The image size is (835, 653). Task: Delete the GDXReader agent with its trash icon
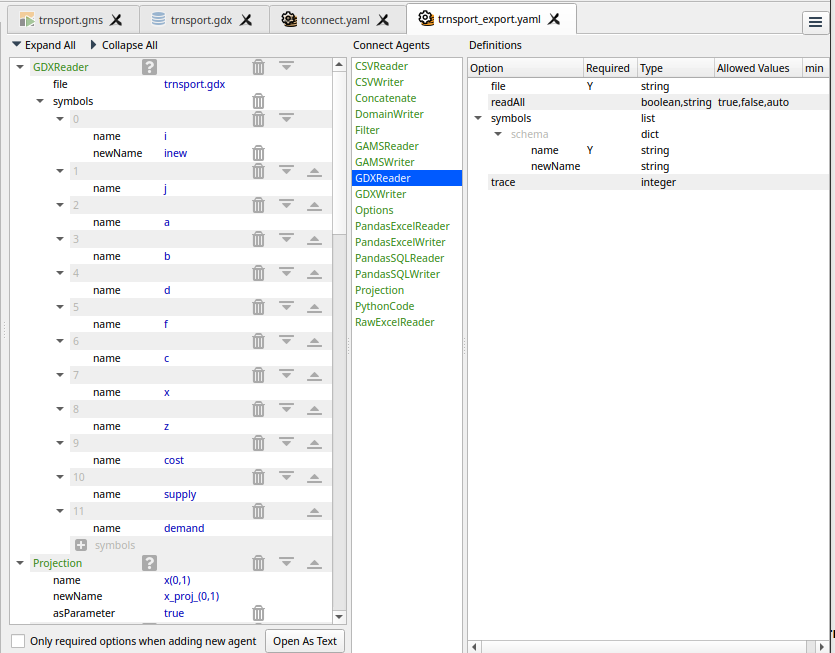[x=258, y=67]
